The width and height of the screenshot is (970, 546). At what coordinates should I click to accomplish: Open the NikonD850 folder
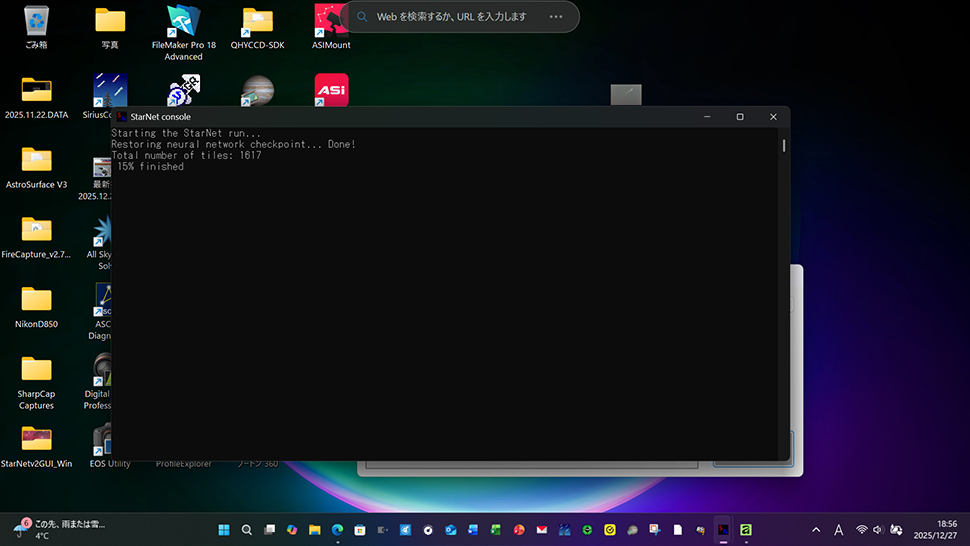[x=37, y=299]
